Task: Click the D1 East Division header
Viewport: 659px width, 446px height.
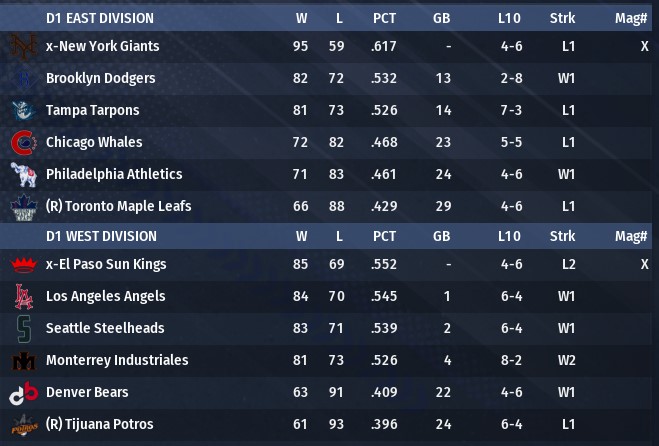Action: 100,18
